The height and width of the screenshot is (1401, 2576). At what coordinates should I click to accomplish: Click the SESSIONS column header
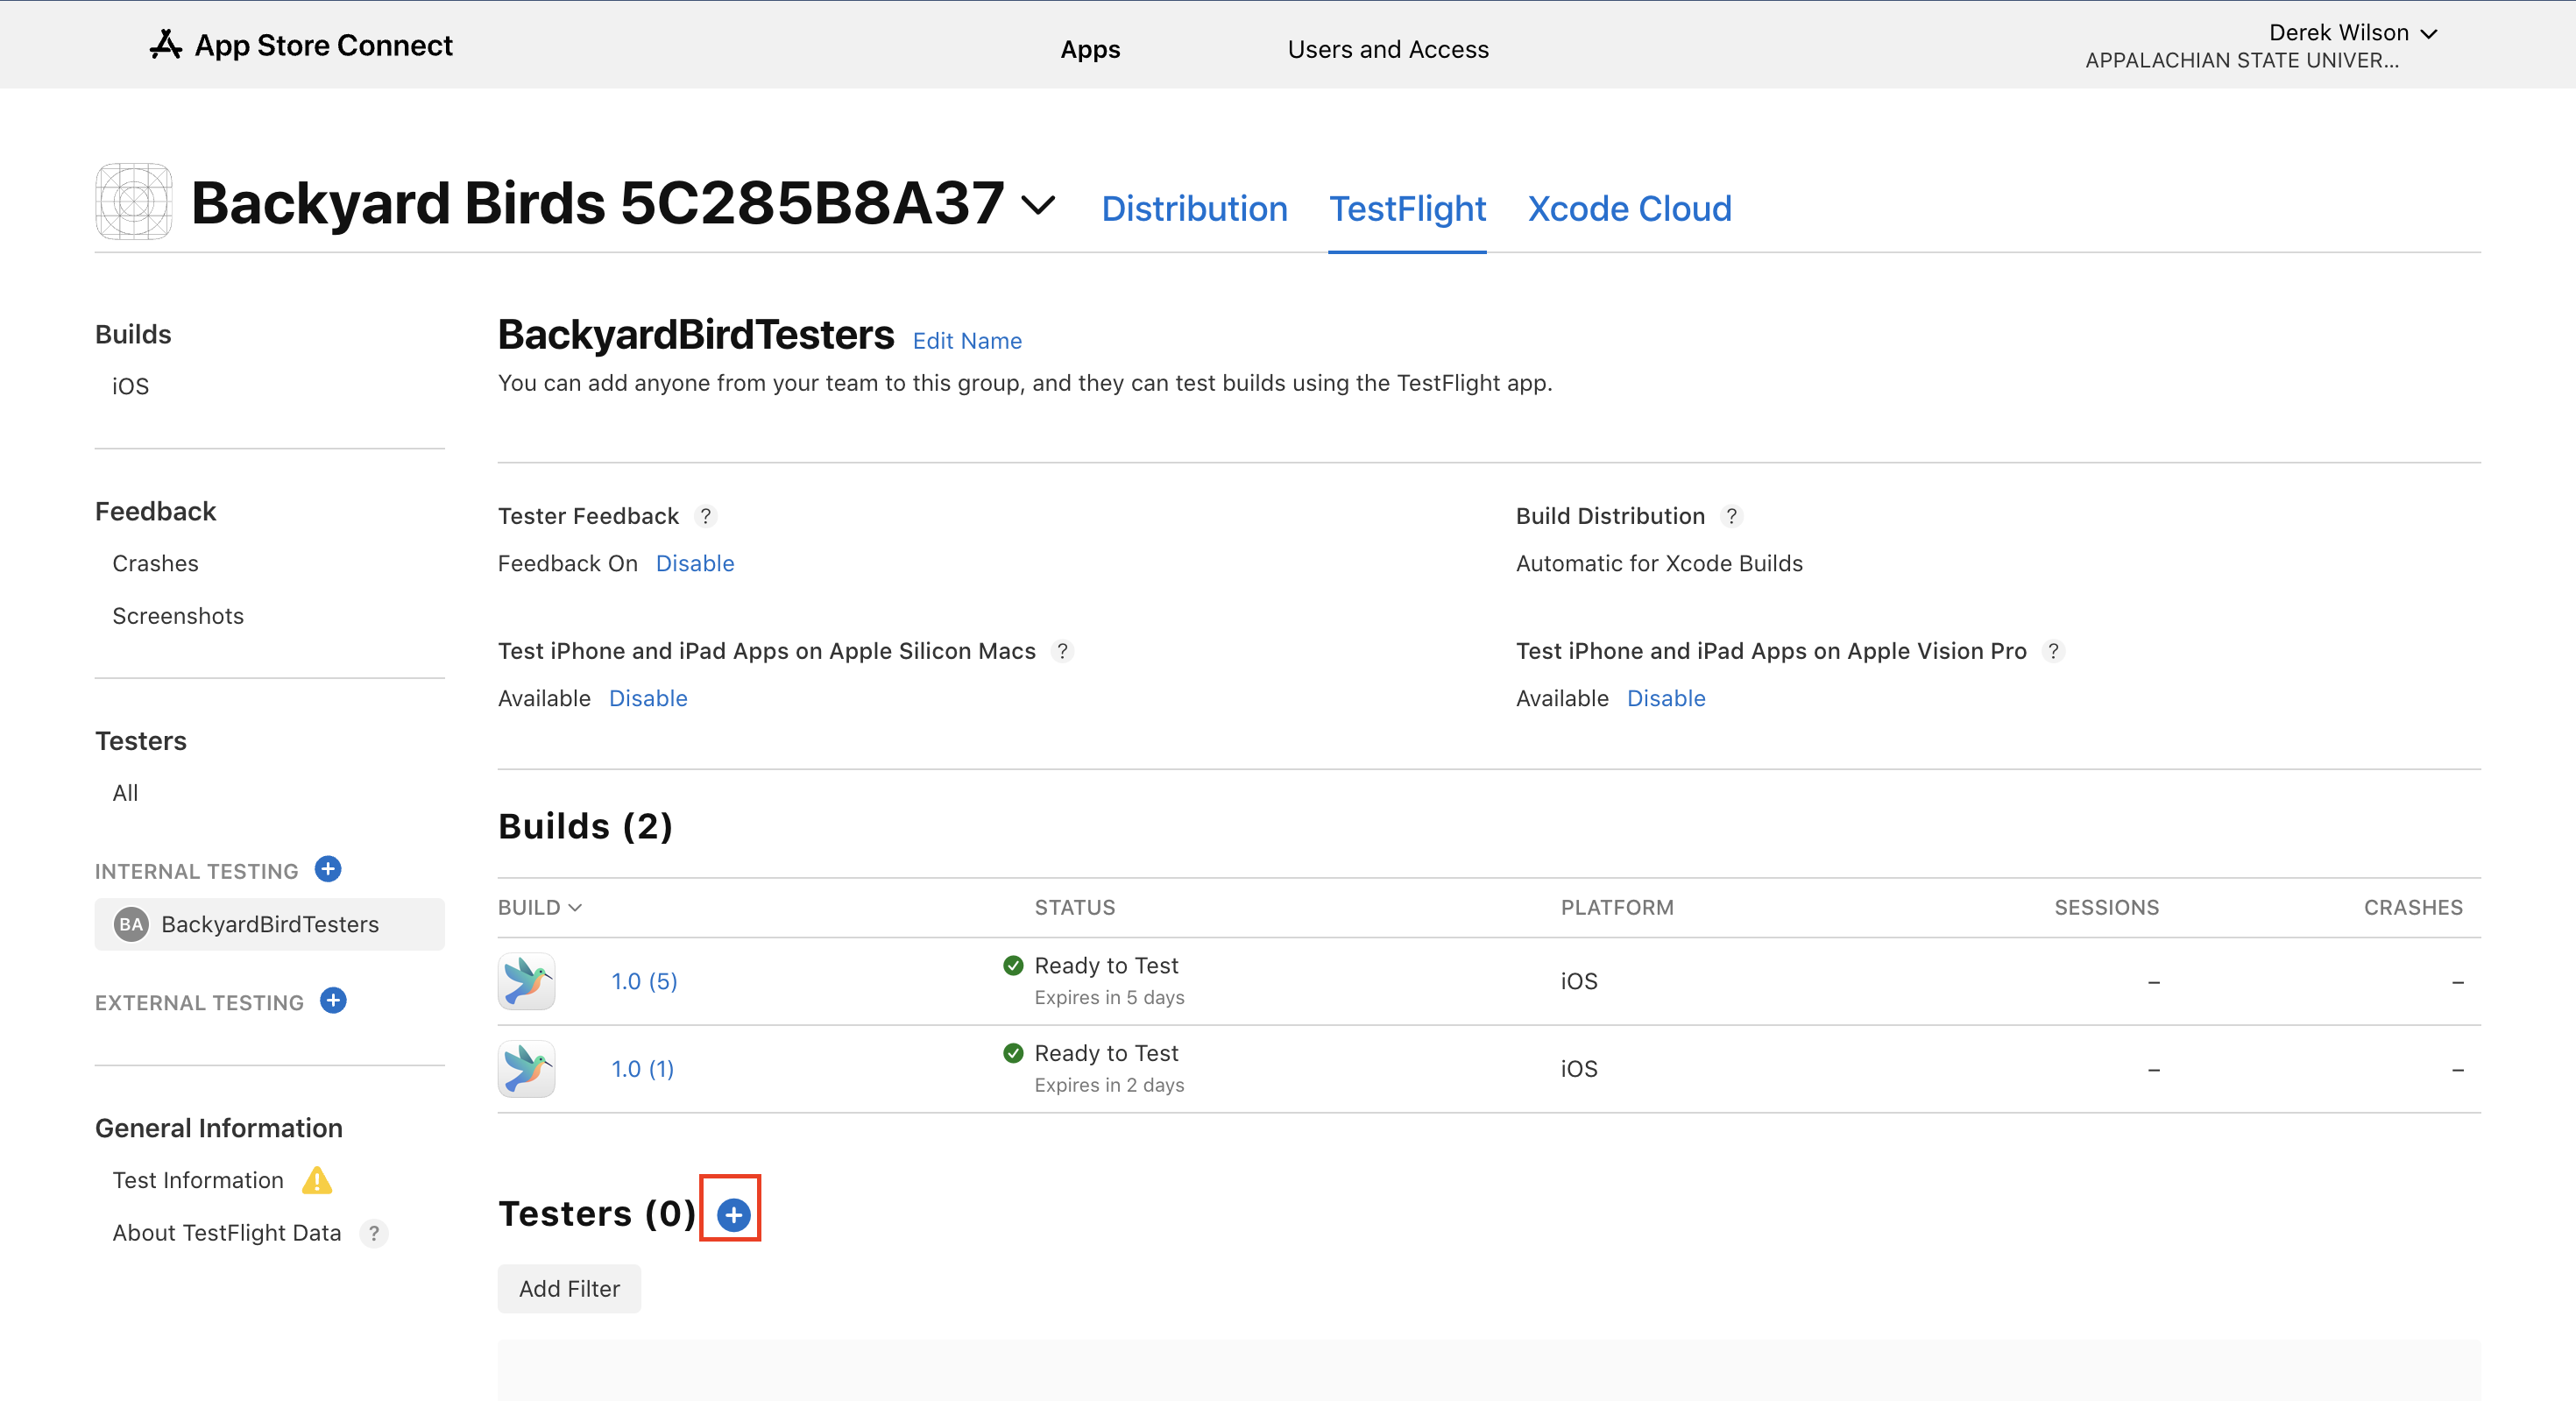[2106, 907]
